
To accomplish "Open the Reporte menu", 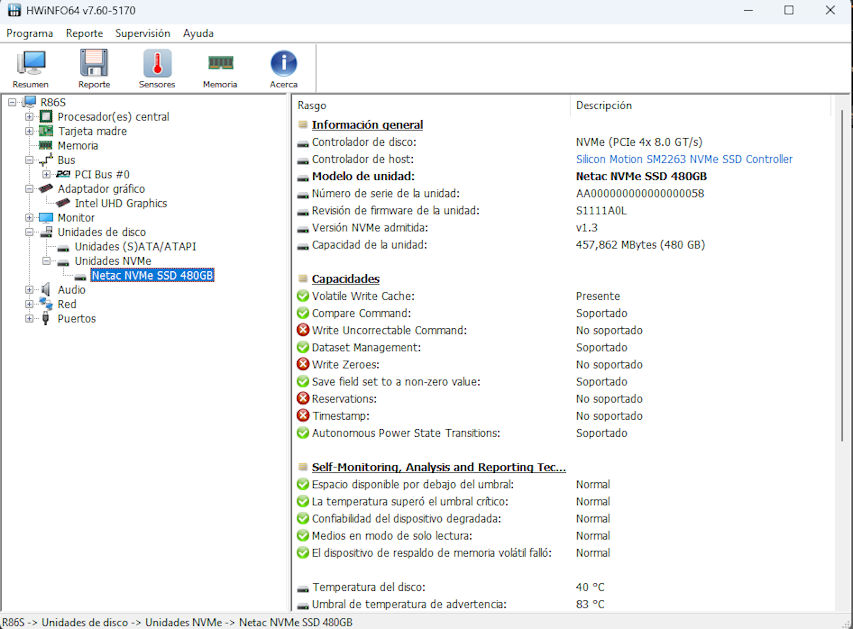I will 84,33.
